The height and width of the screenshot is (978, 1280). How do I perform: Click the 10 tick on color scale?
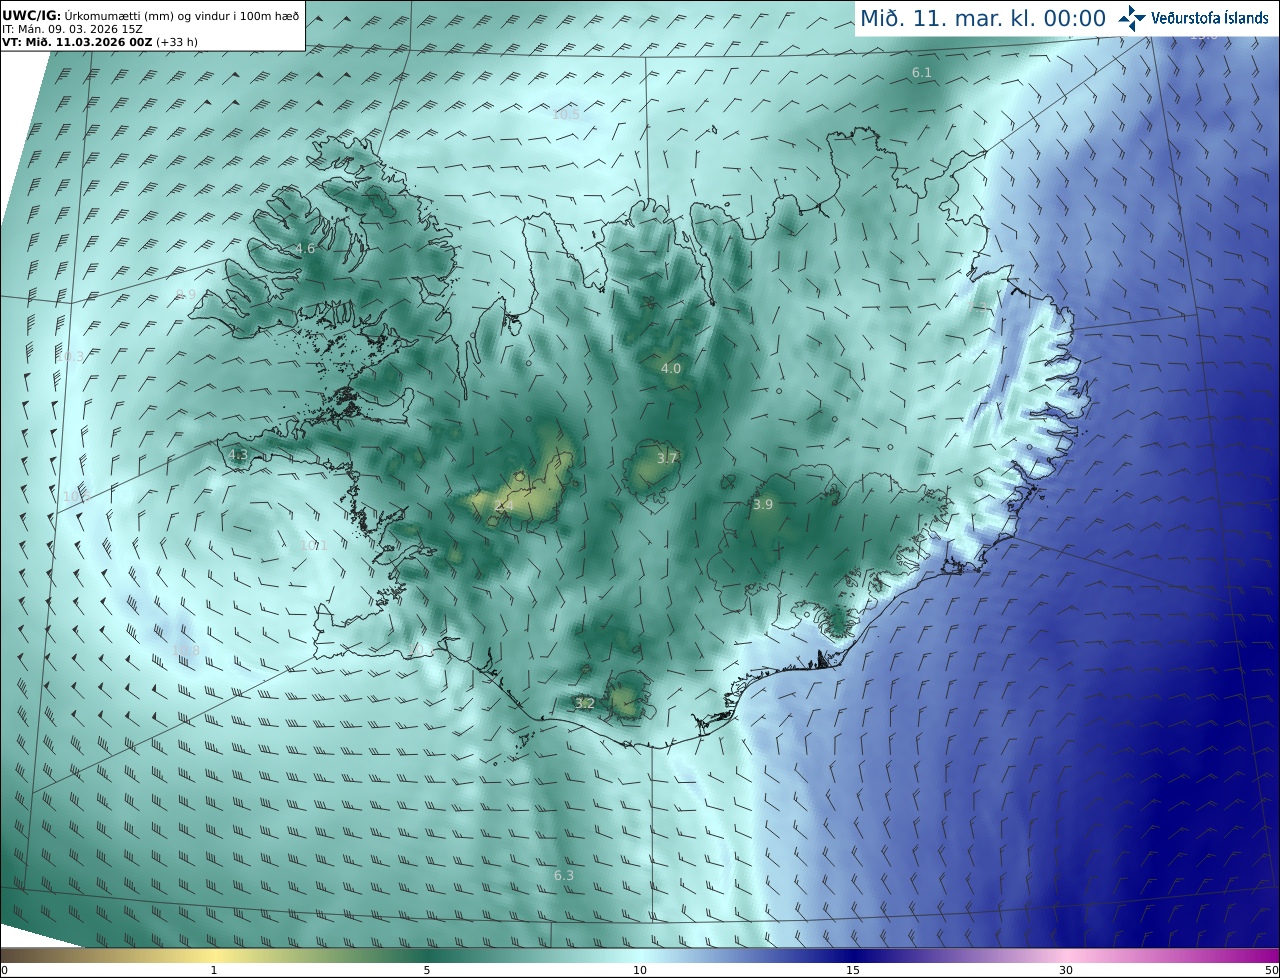[x=640, y=970]
